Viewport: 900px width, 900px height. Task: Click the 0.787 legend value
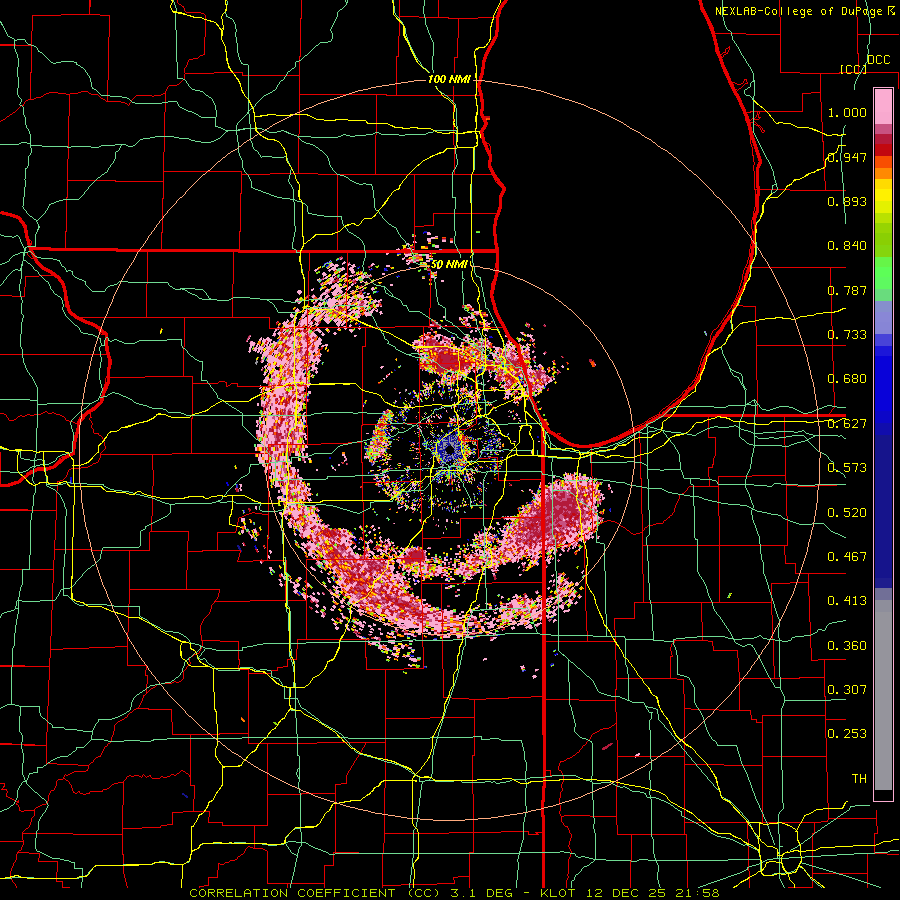pyautogui.click(x=847, y=290)
